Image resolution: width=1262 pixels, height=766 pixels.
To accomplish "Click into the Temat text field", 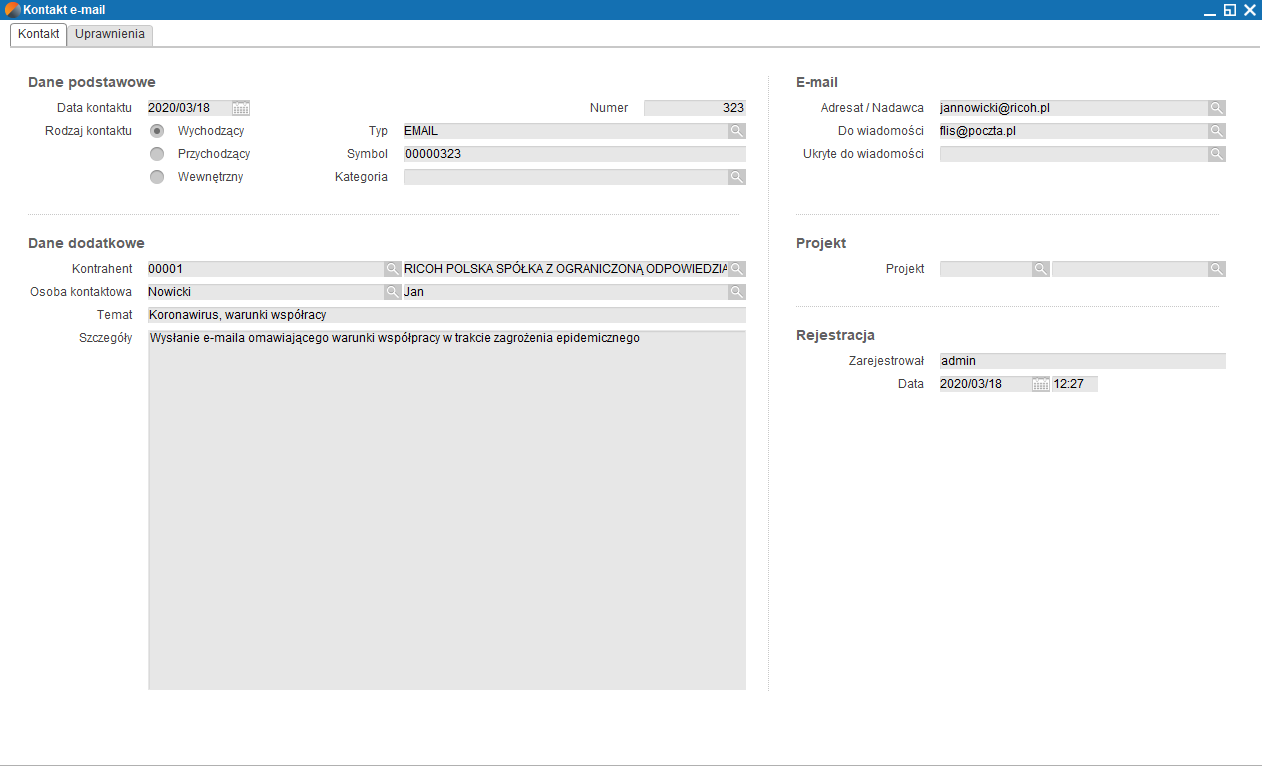I will click(446, 315).
